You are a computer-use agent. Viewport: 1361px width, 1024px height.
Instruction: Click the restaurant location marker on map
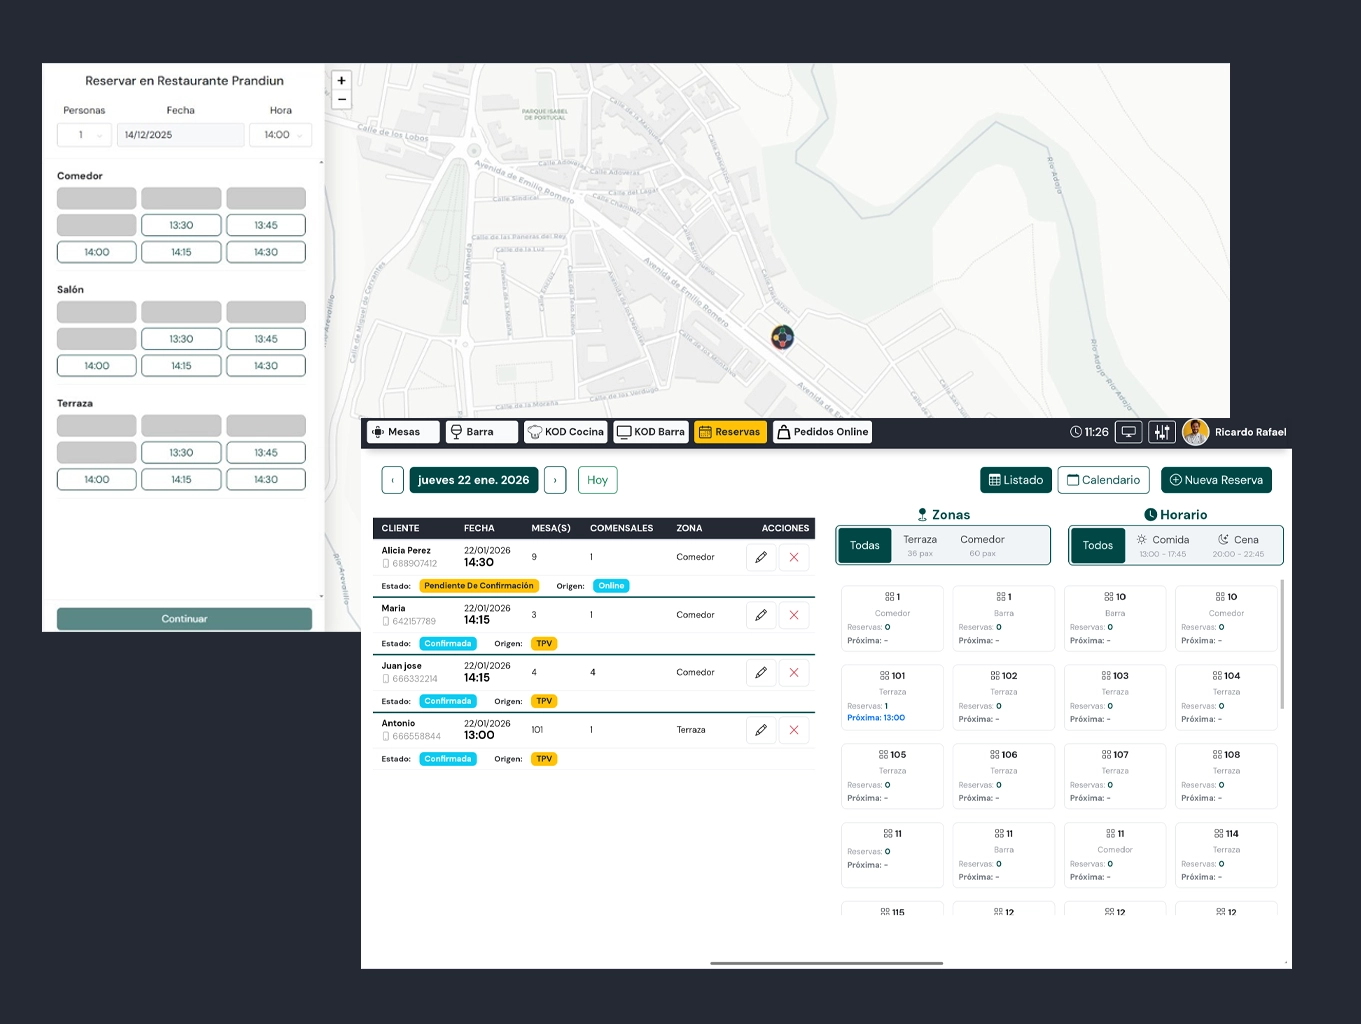(x=782, y=338)
